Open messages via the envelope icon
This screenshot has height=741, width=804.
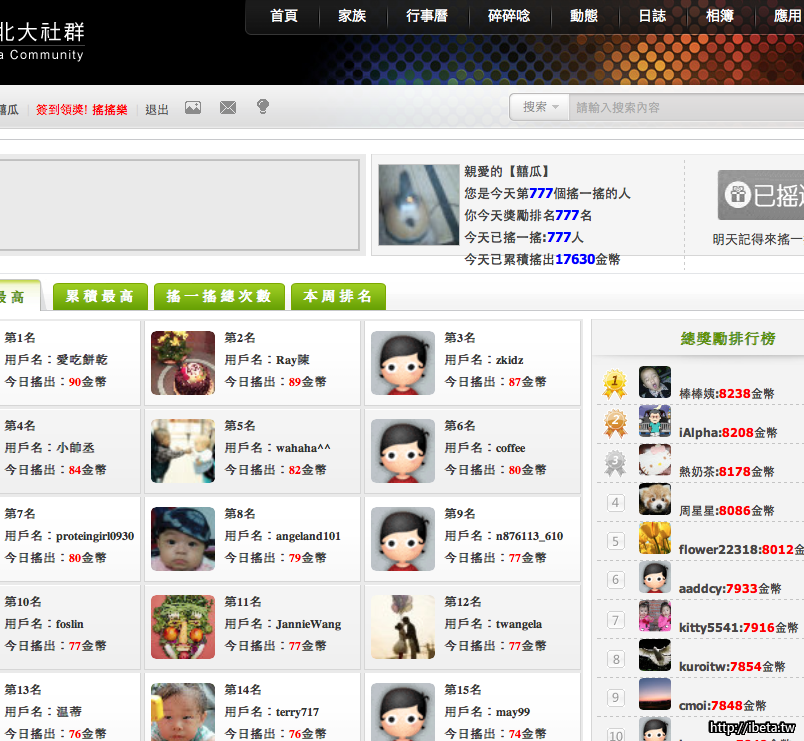(x=228, y=108)
